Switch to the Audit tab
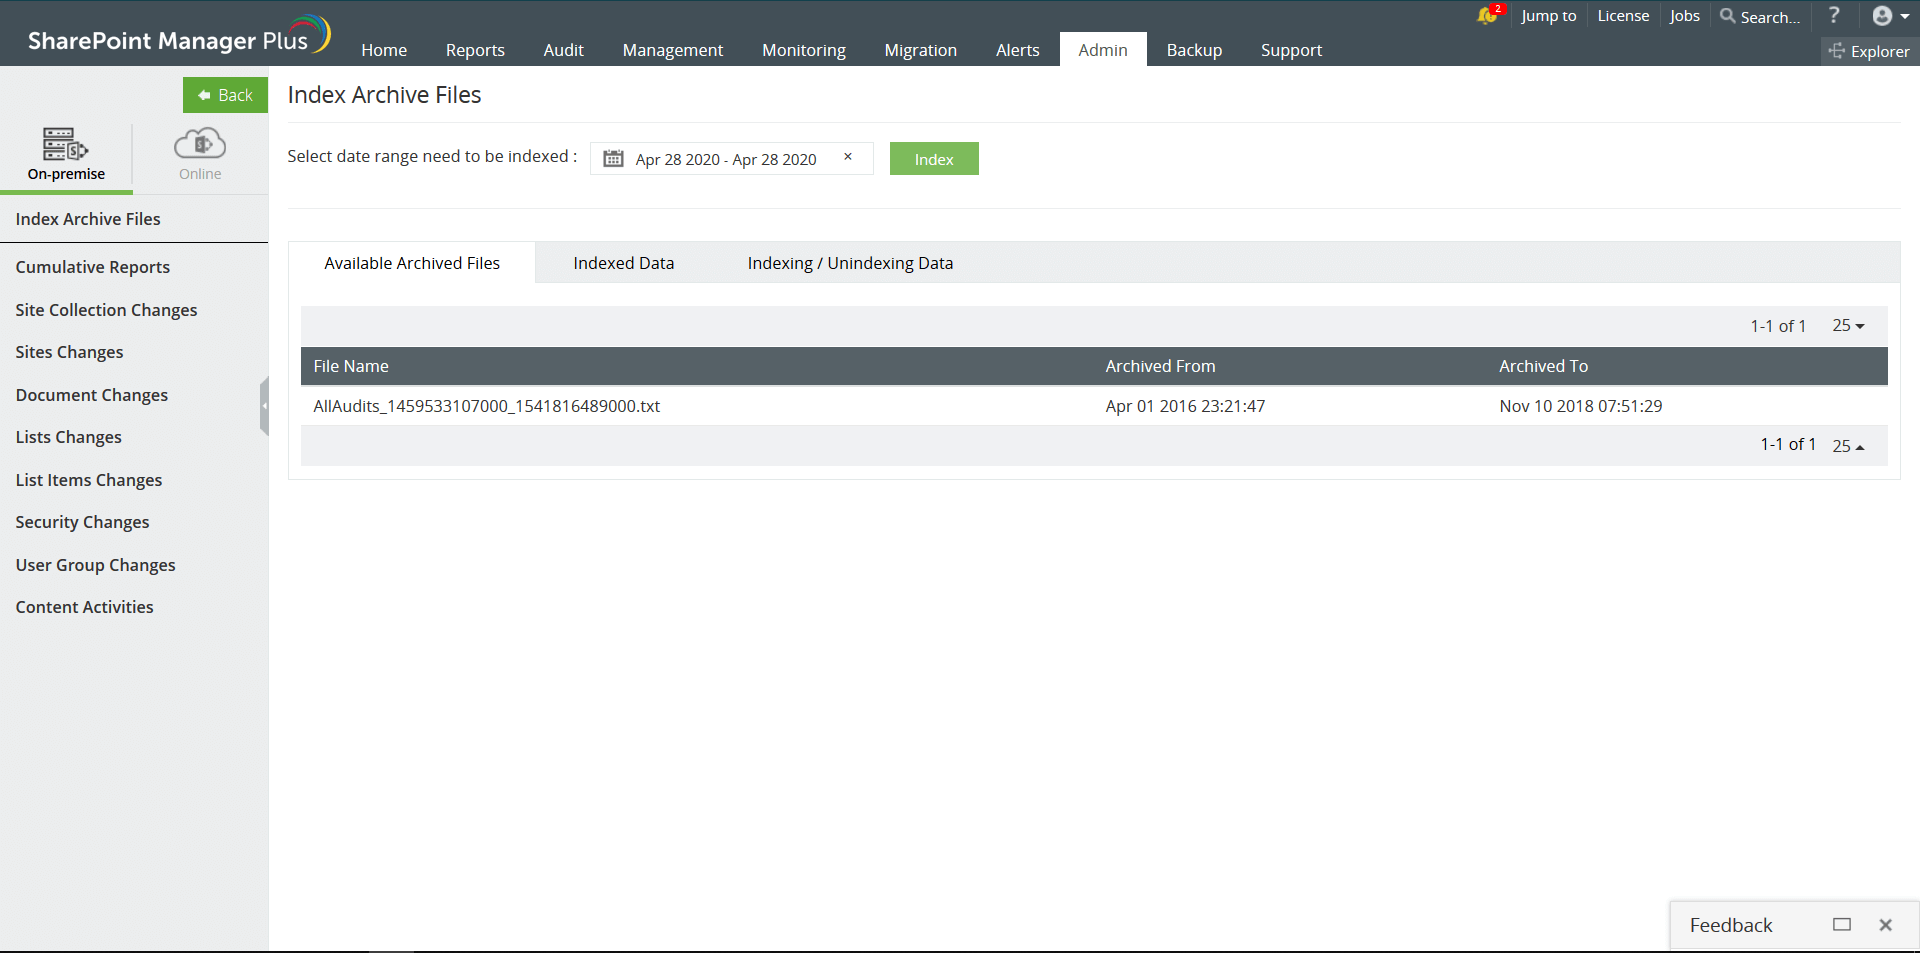1920x953 pixels. (x=564, y=50)
